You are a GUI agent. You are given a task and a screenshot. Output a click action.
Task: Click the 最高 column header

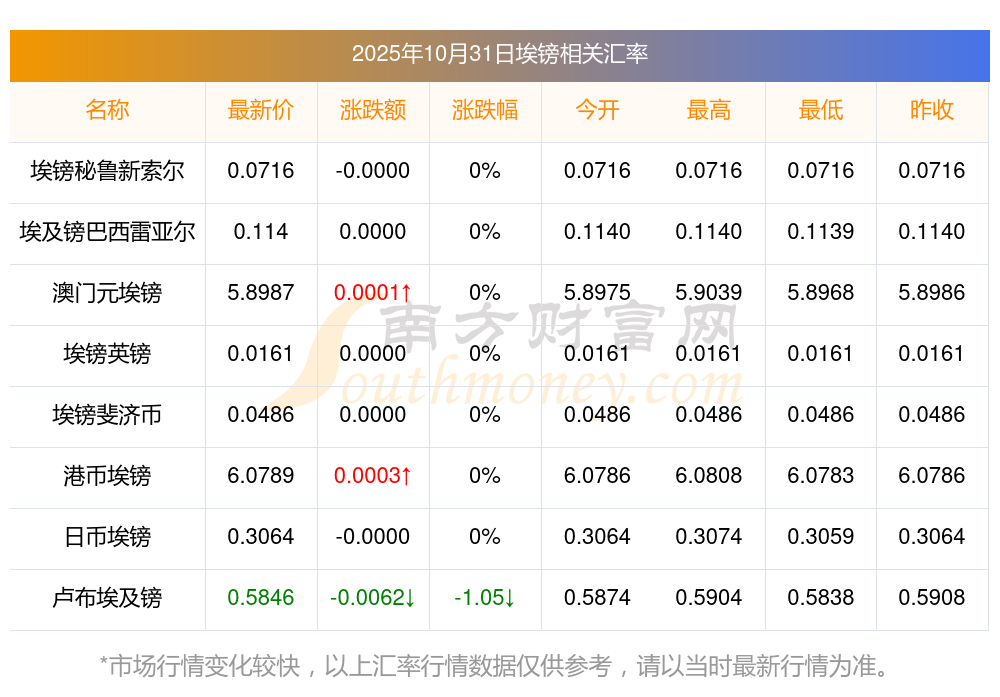(709, 110)
